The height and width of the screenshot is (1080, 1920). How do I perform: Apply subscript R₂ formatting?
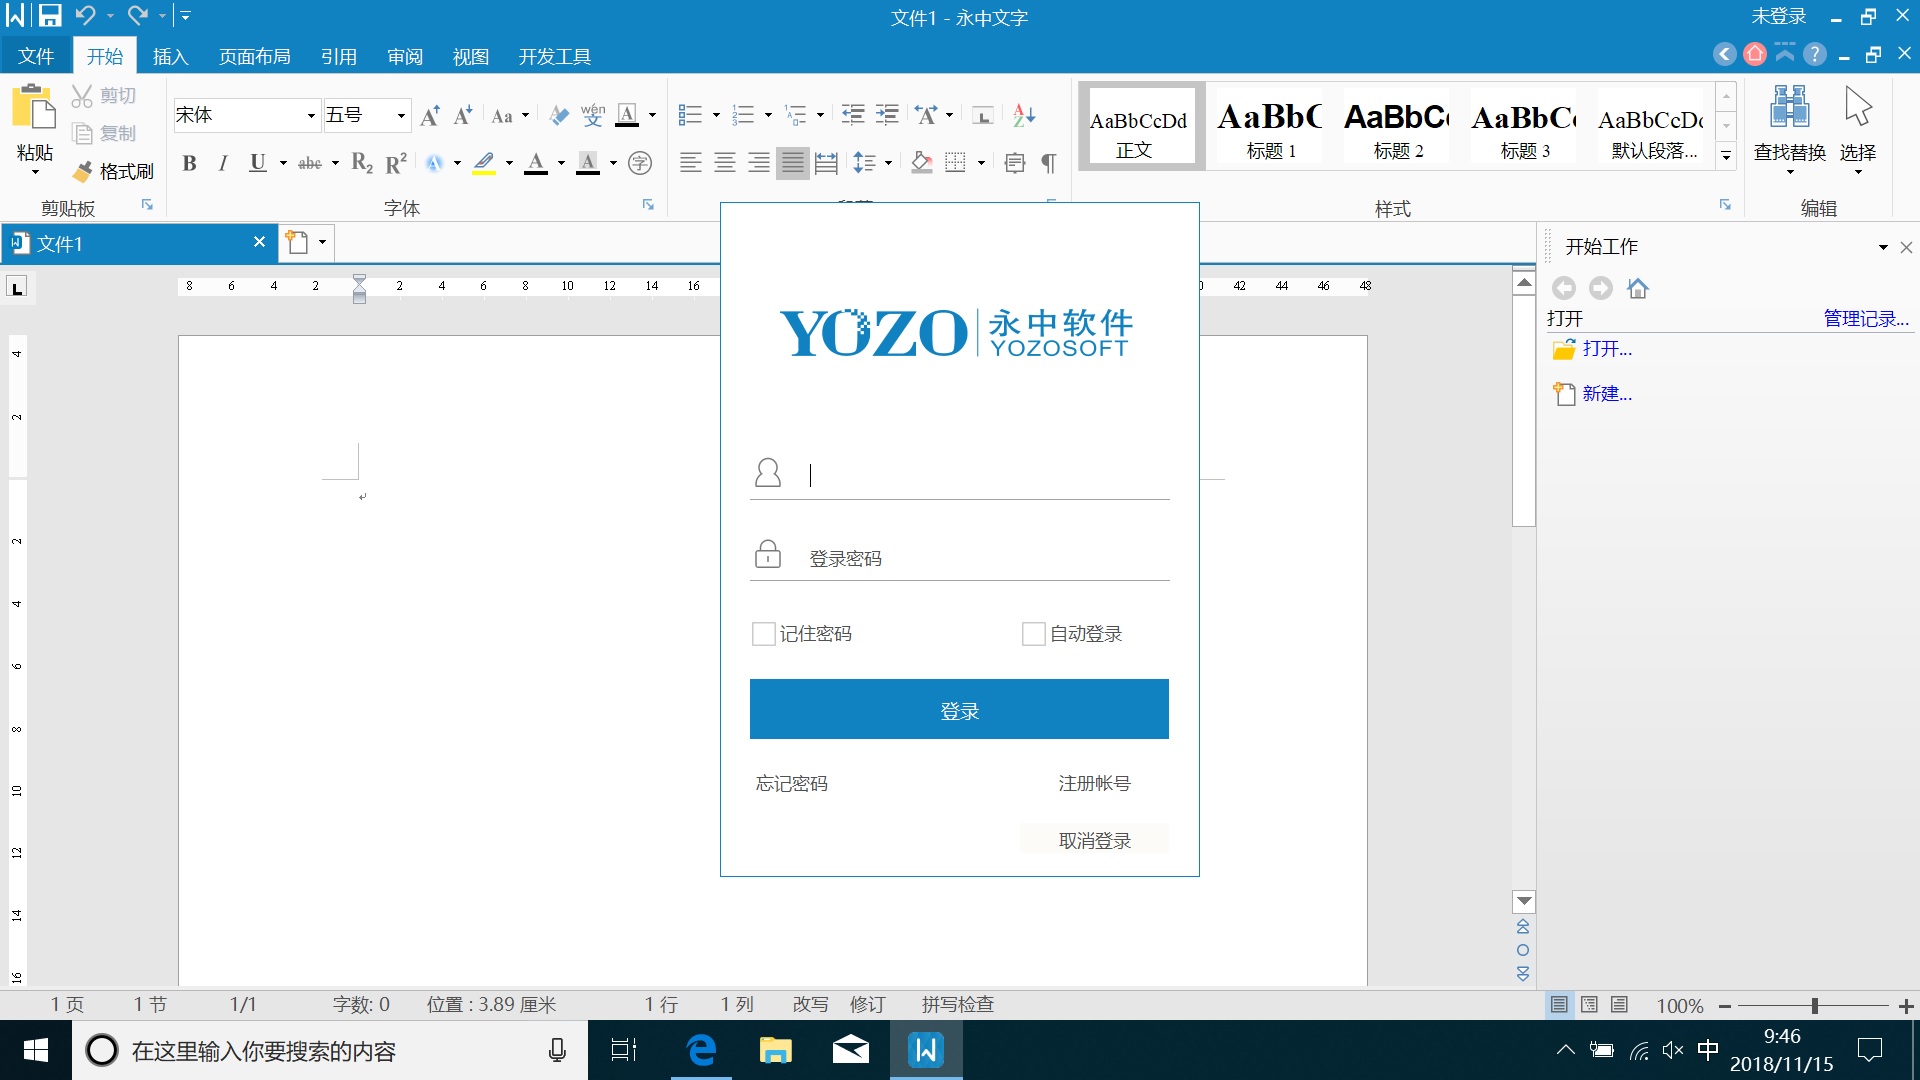362,163
